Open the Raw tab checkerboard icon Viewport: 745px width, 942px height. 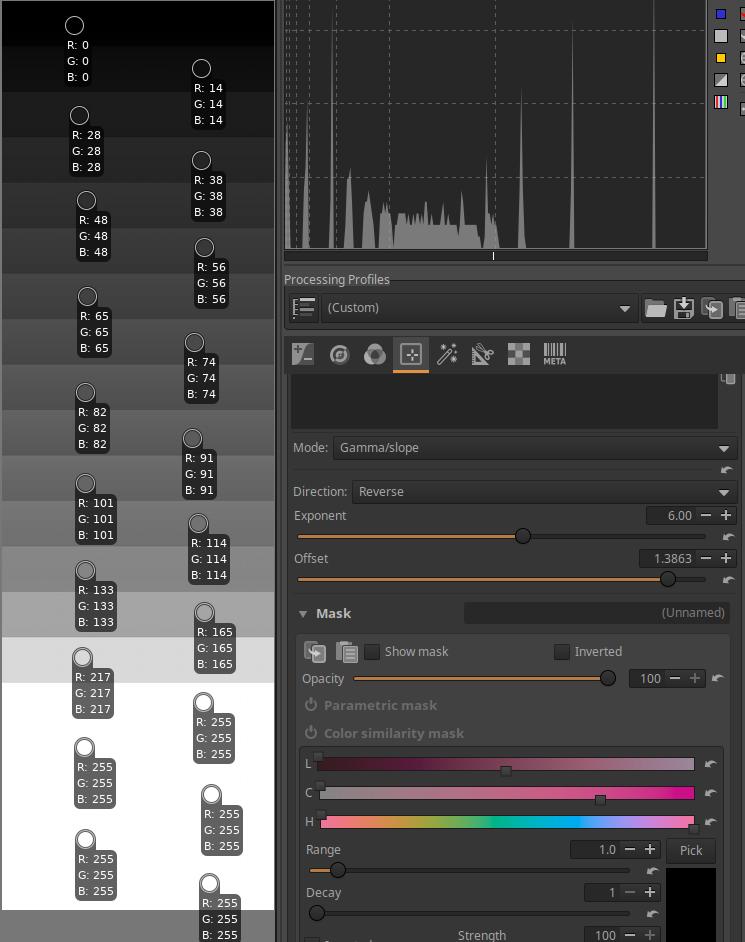[x=519, y=354]
